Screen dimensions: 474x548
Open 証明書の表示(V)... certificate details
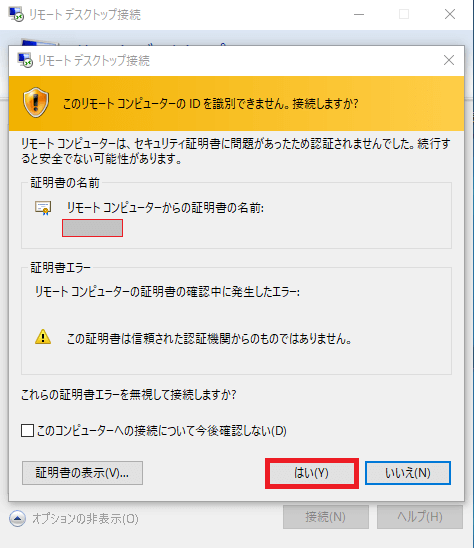(82, 473)
